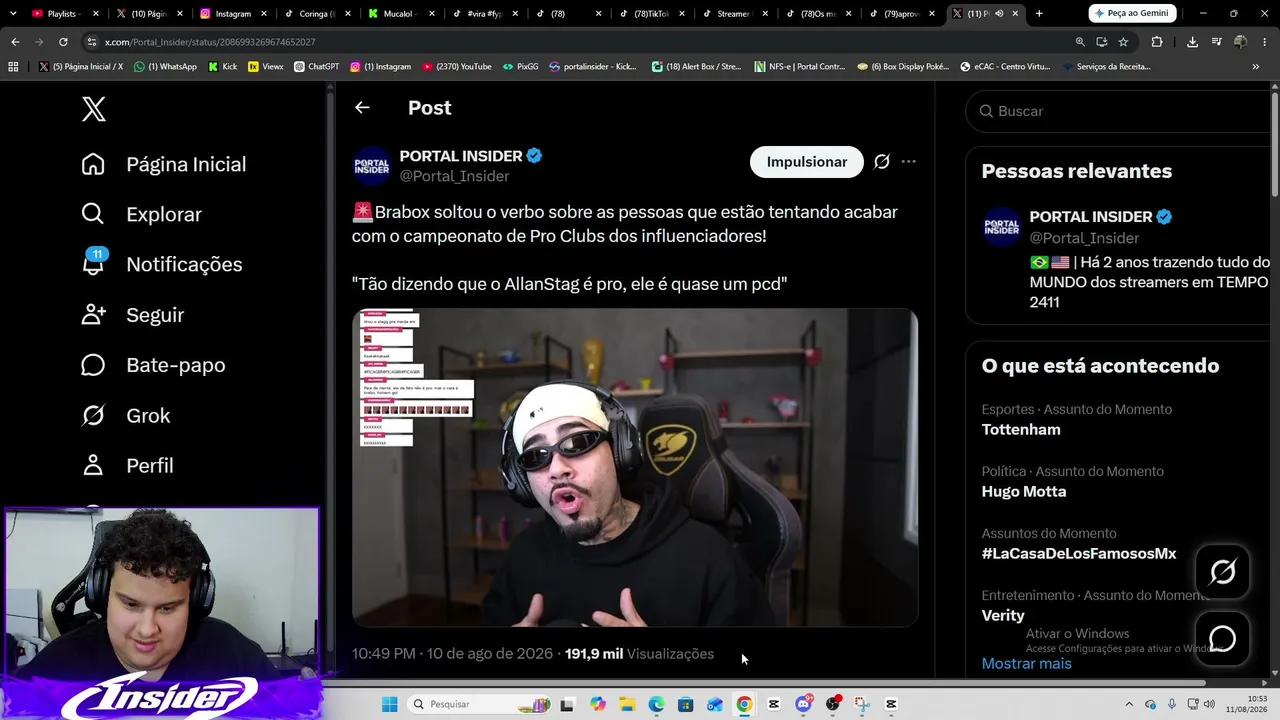Go to Página Inicial in sidebar
This screenshot has width=1280, height=720.
163,164
